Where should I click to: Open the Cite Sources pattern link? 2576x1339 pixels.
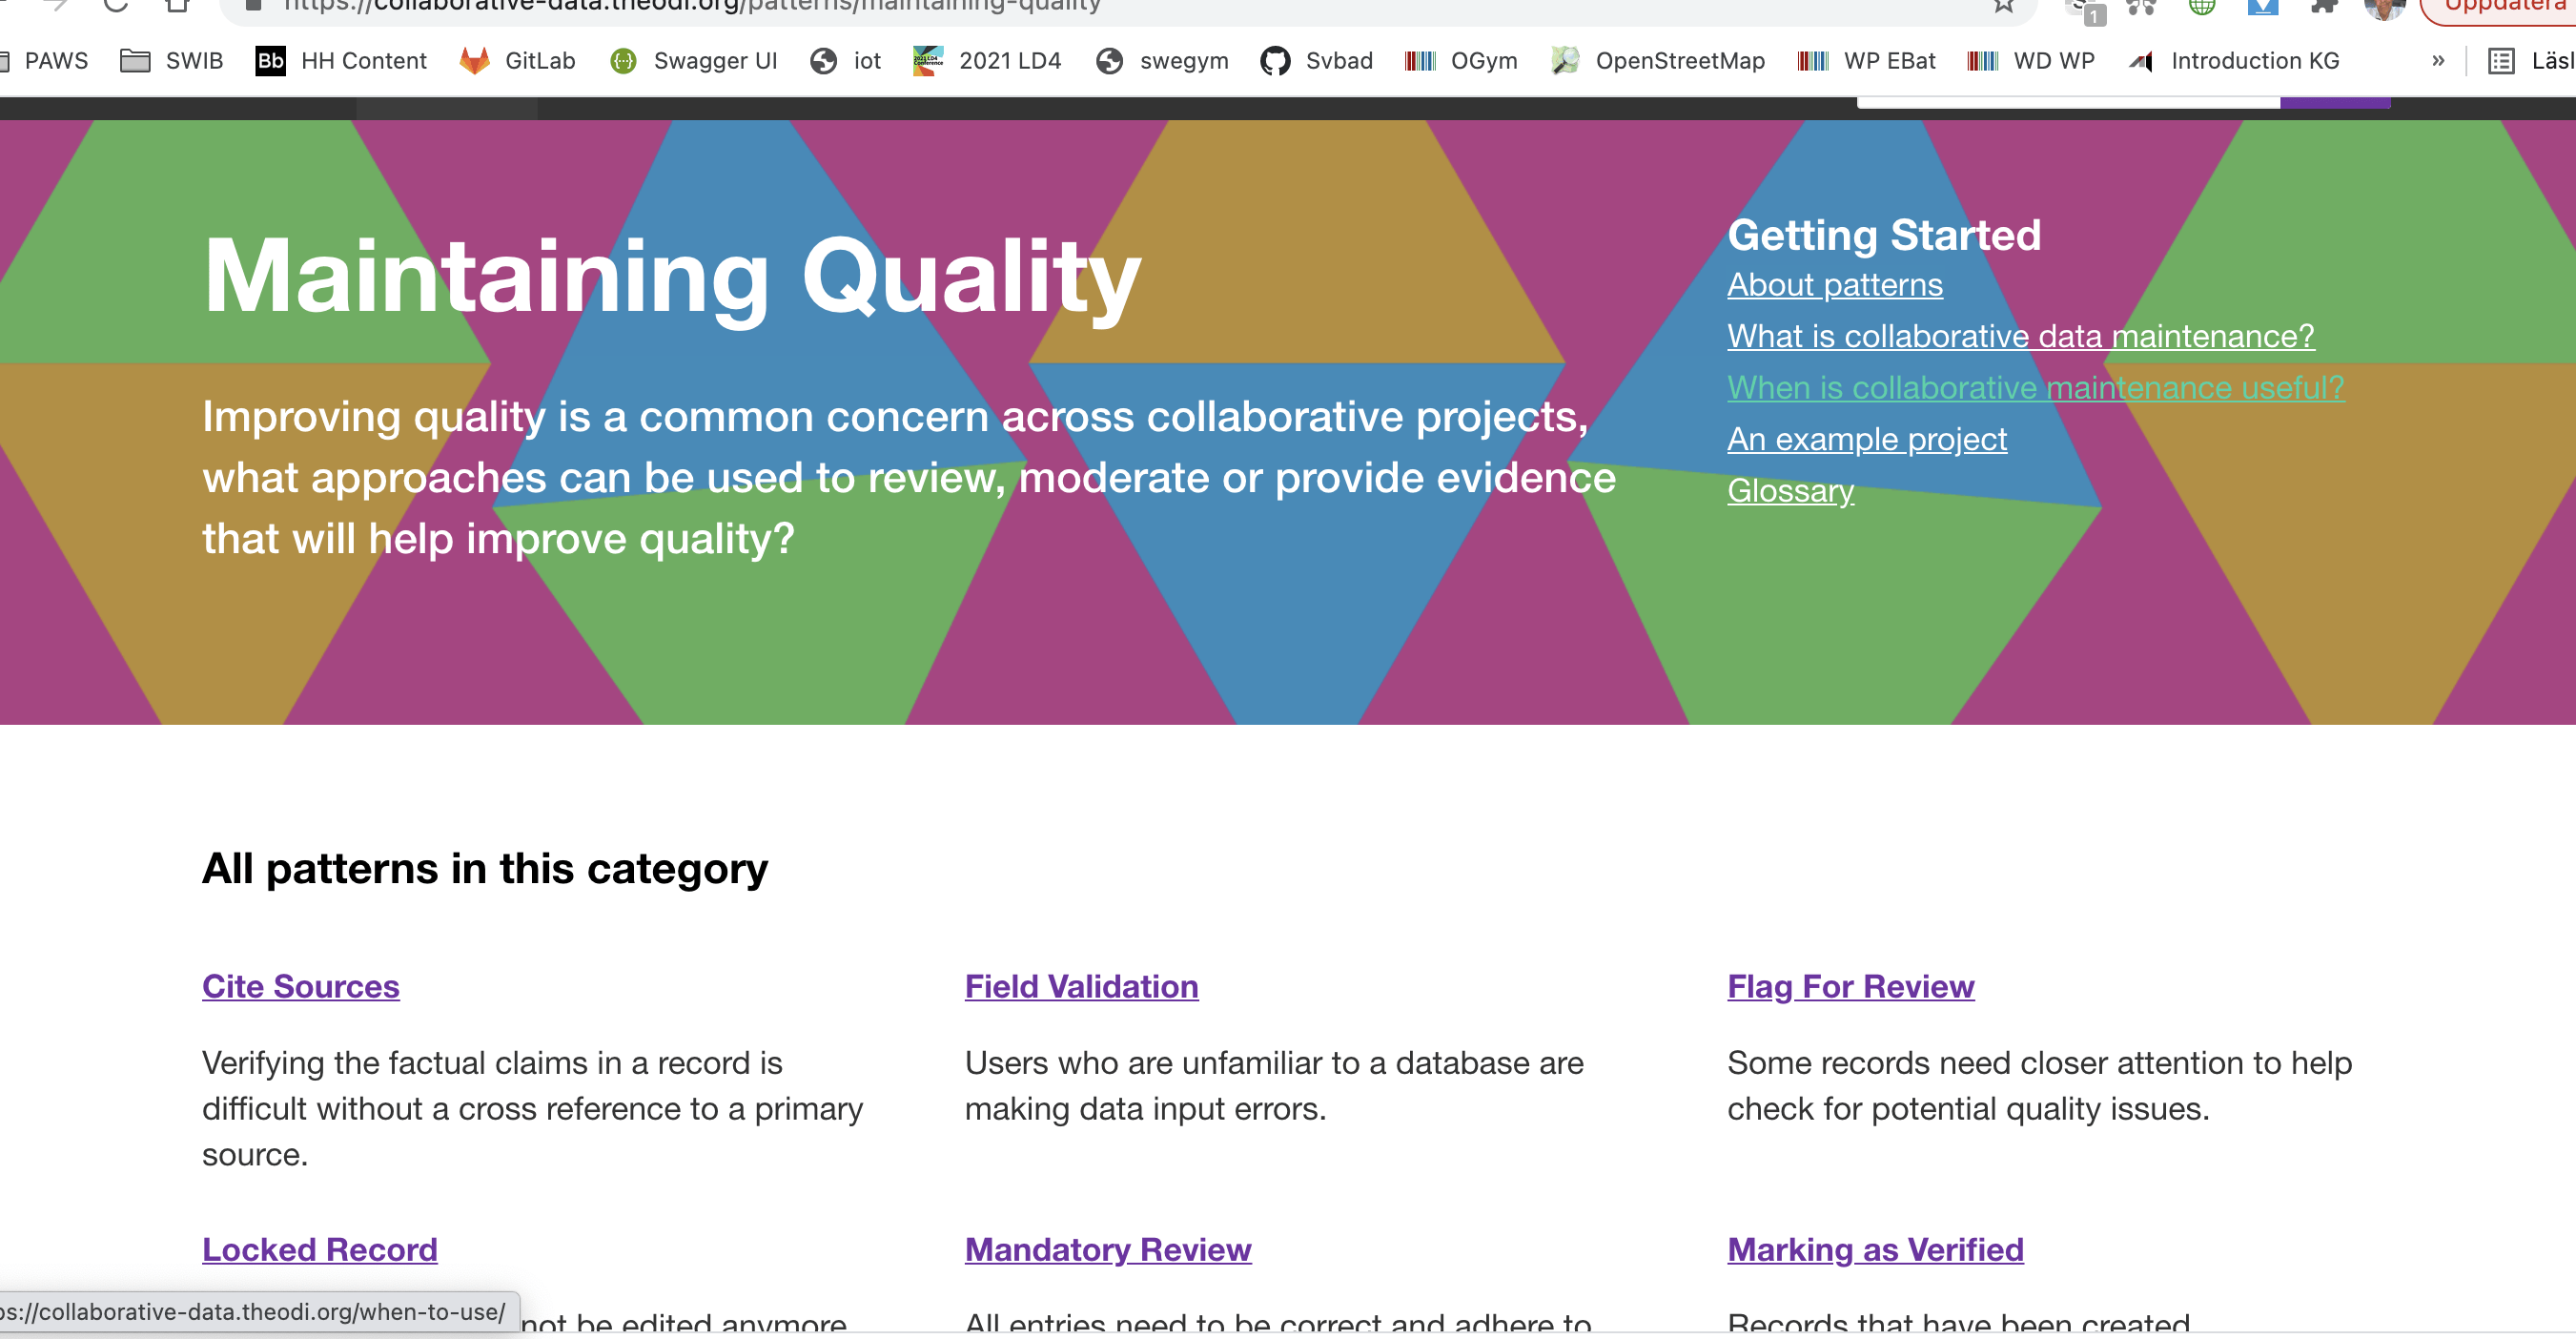coord(300,986)
